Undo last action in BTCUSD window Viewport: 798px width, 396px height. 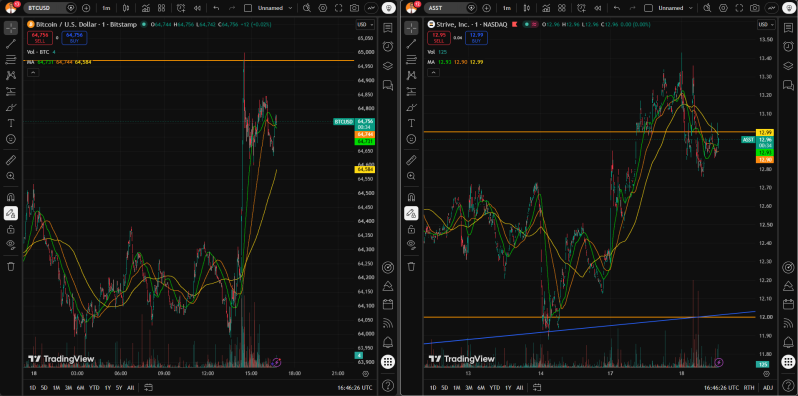pos(216,8)
